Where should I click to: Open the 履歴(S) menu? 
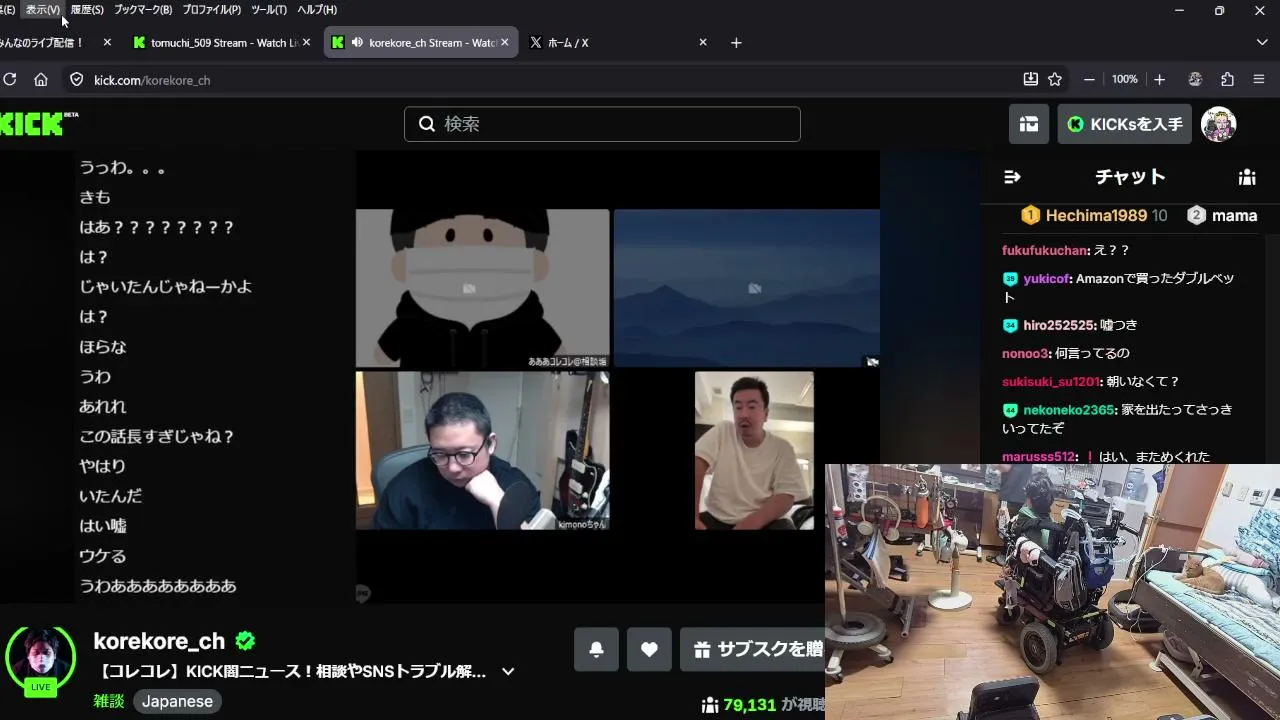point(87,10)
